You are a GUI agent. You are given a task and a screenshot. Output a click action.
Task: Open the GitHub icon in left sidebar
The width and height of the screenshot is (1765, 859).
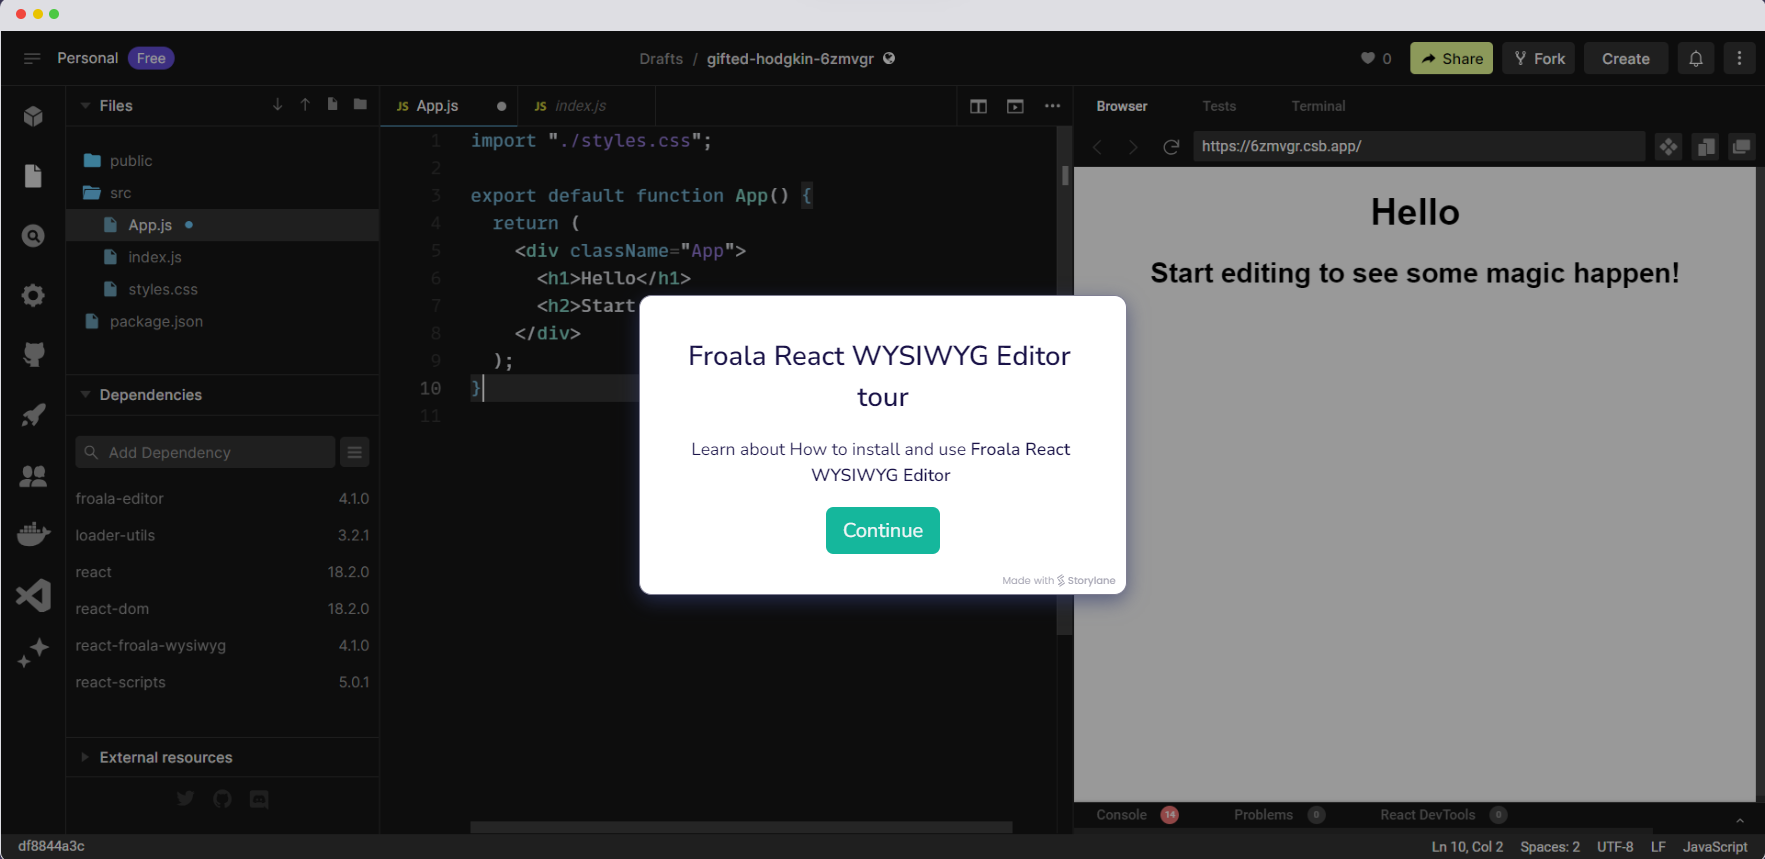coord(33,355)
